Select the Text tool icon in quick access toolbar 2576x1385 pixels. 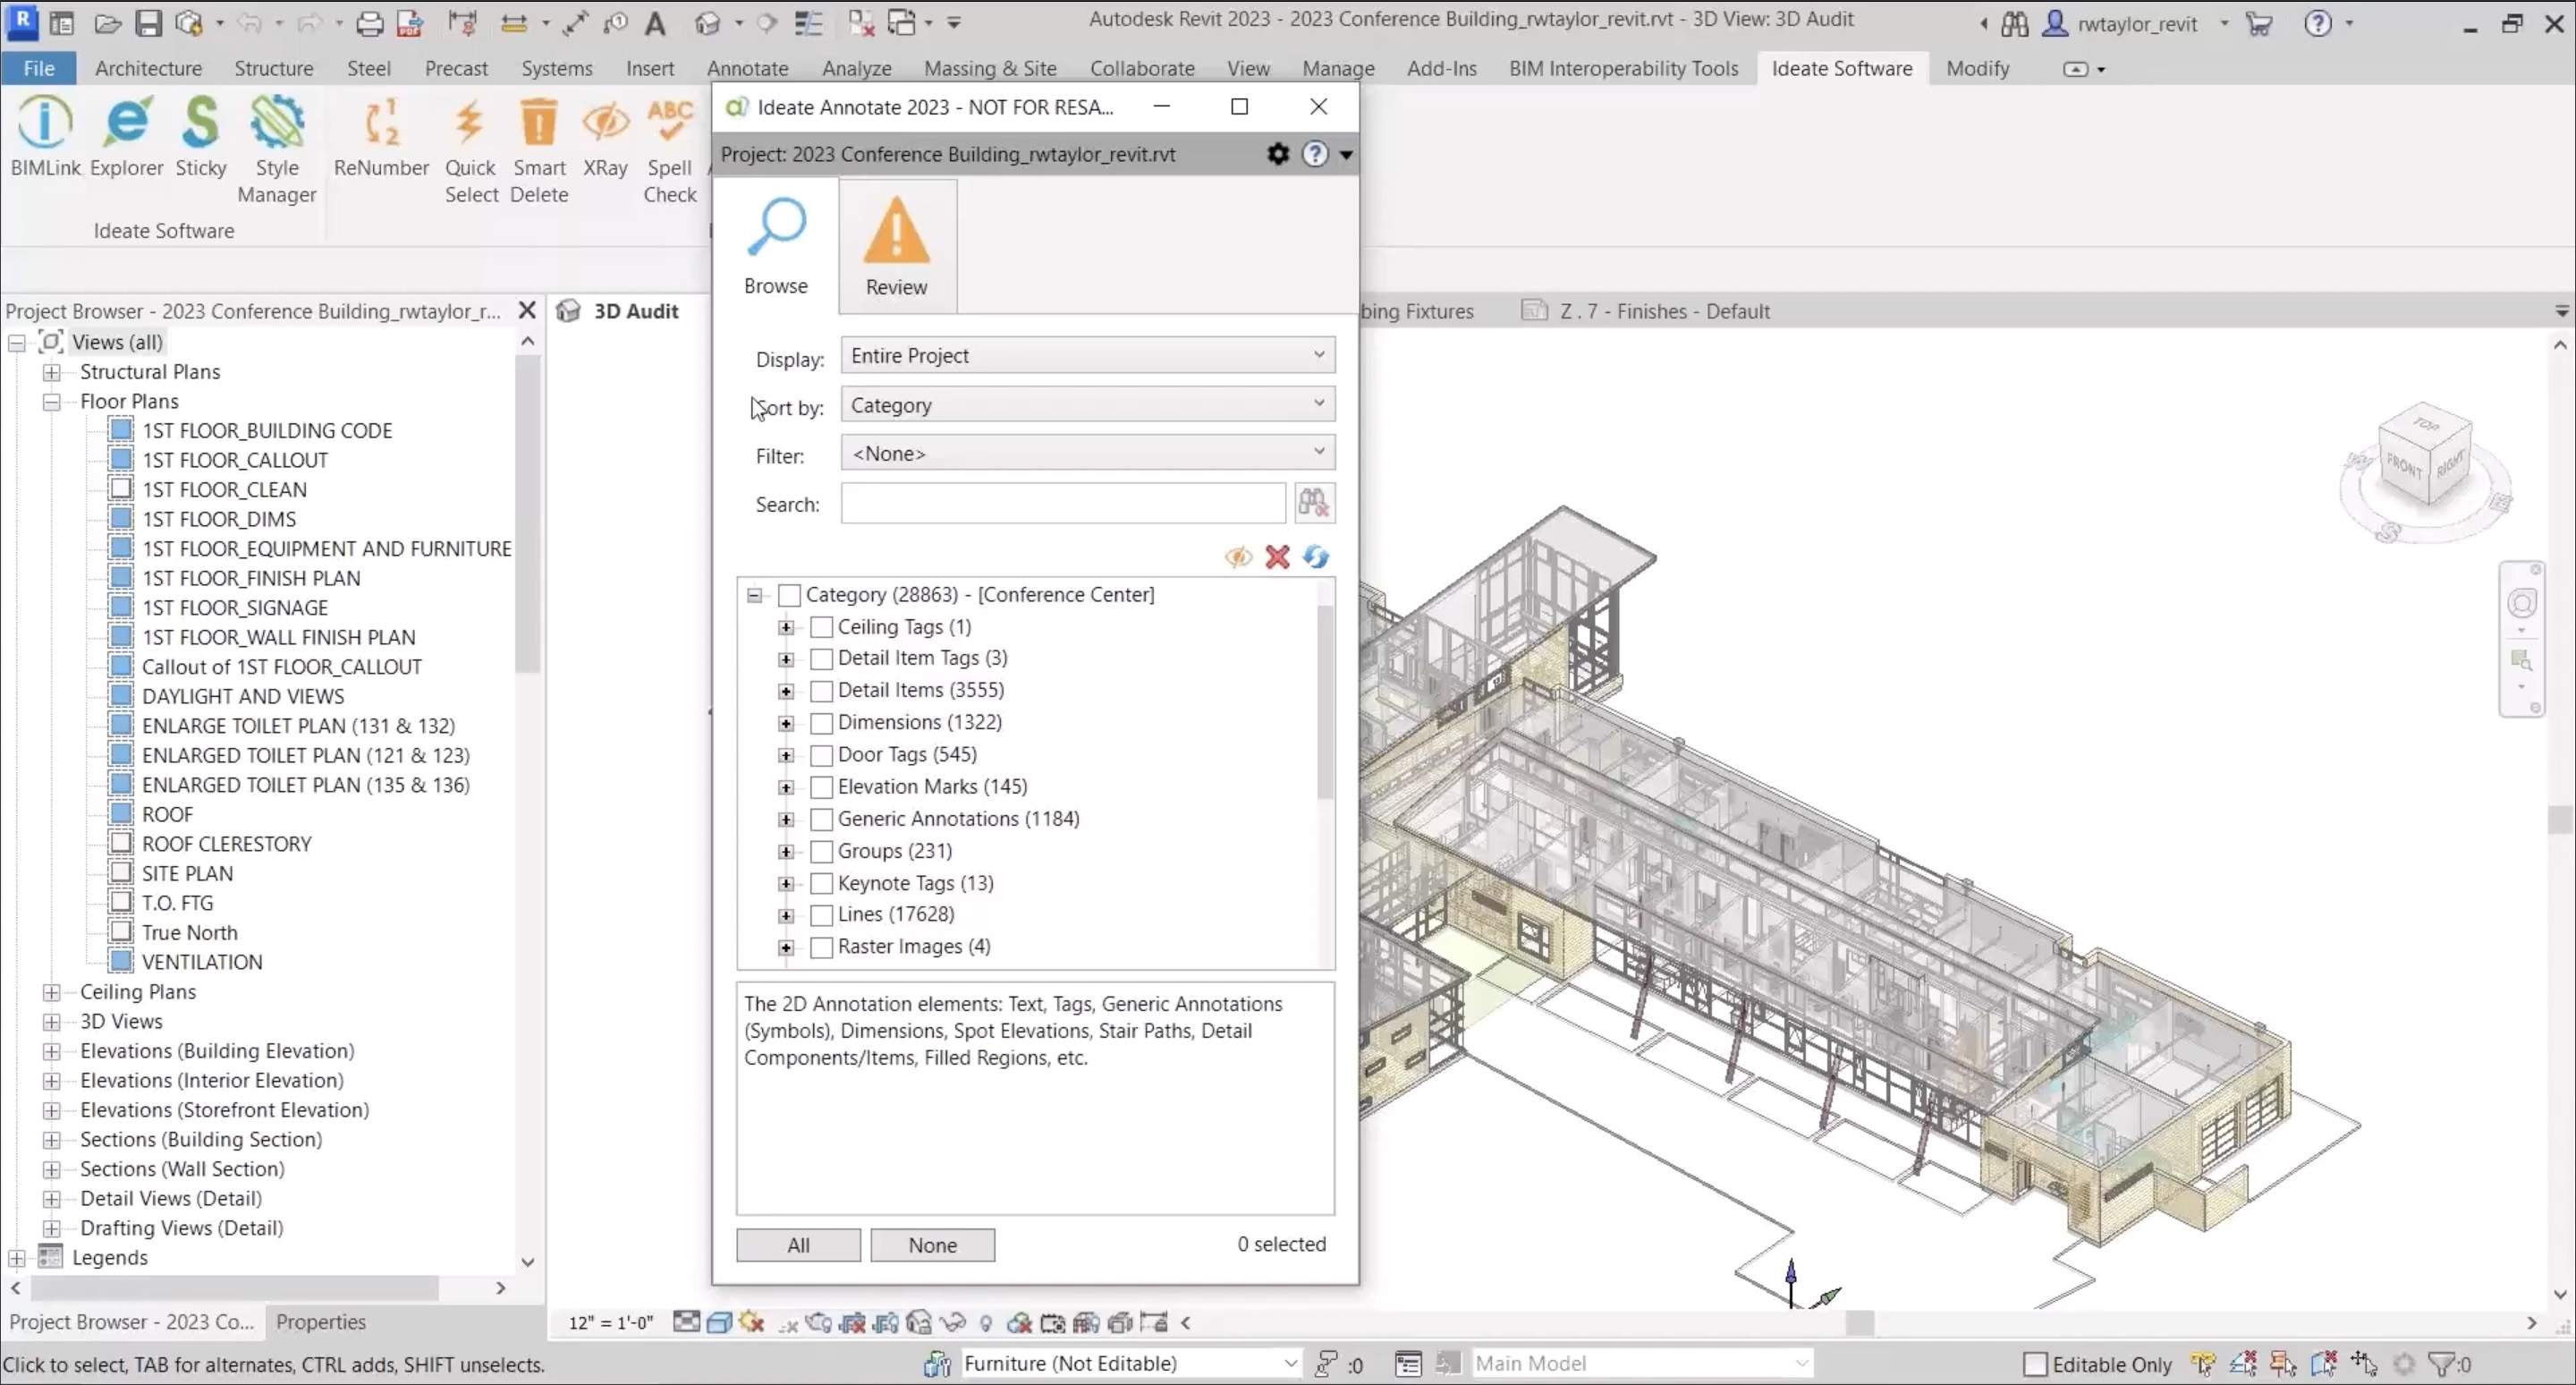tap(655, 23)
